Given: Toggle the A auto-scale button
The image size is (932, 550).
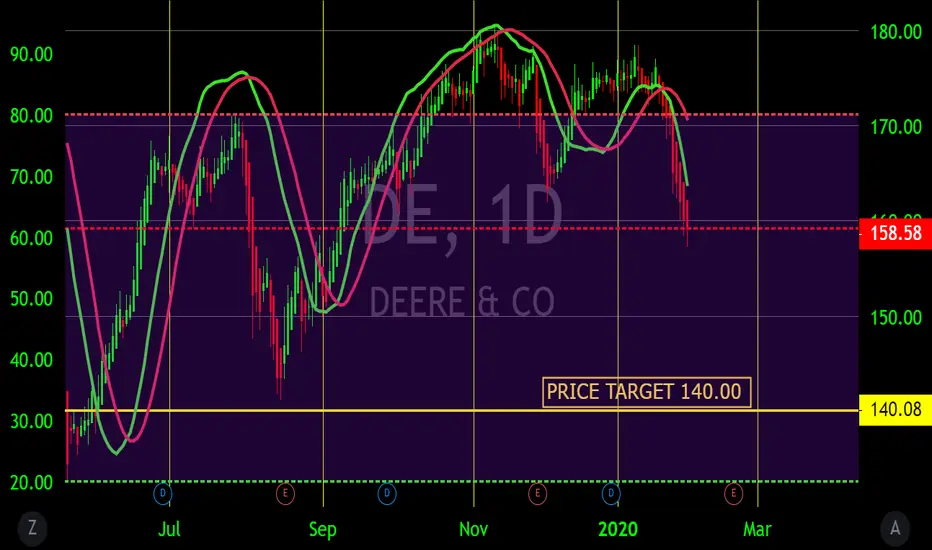Looking at the screenshot, I should [x=895, y=527].
